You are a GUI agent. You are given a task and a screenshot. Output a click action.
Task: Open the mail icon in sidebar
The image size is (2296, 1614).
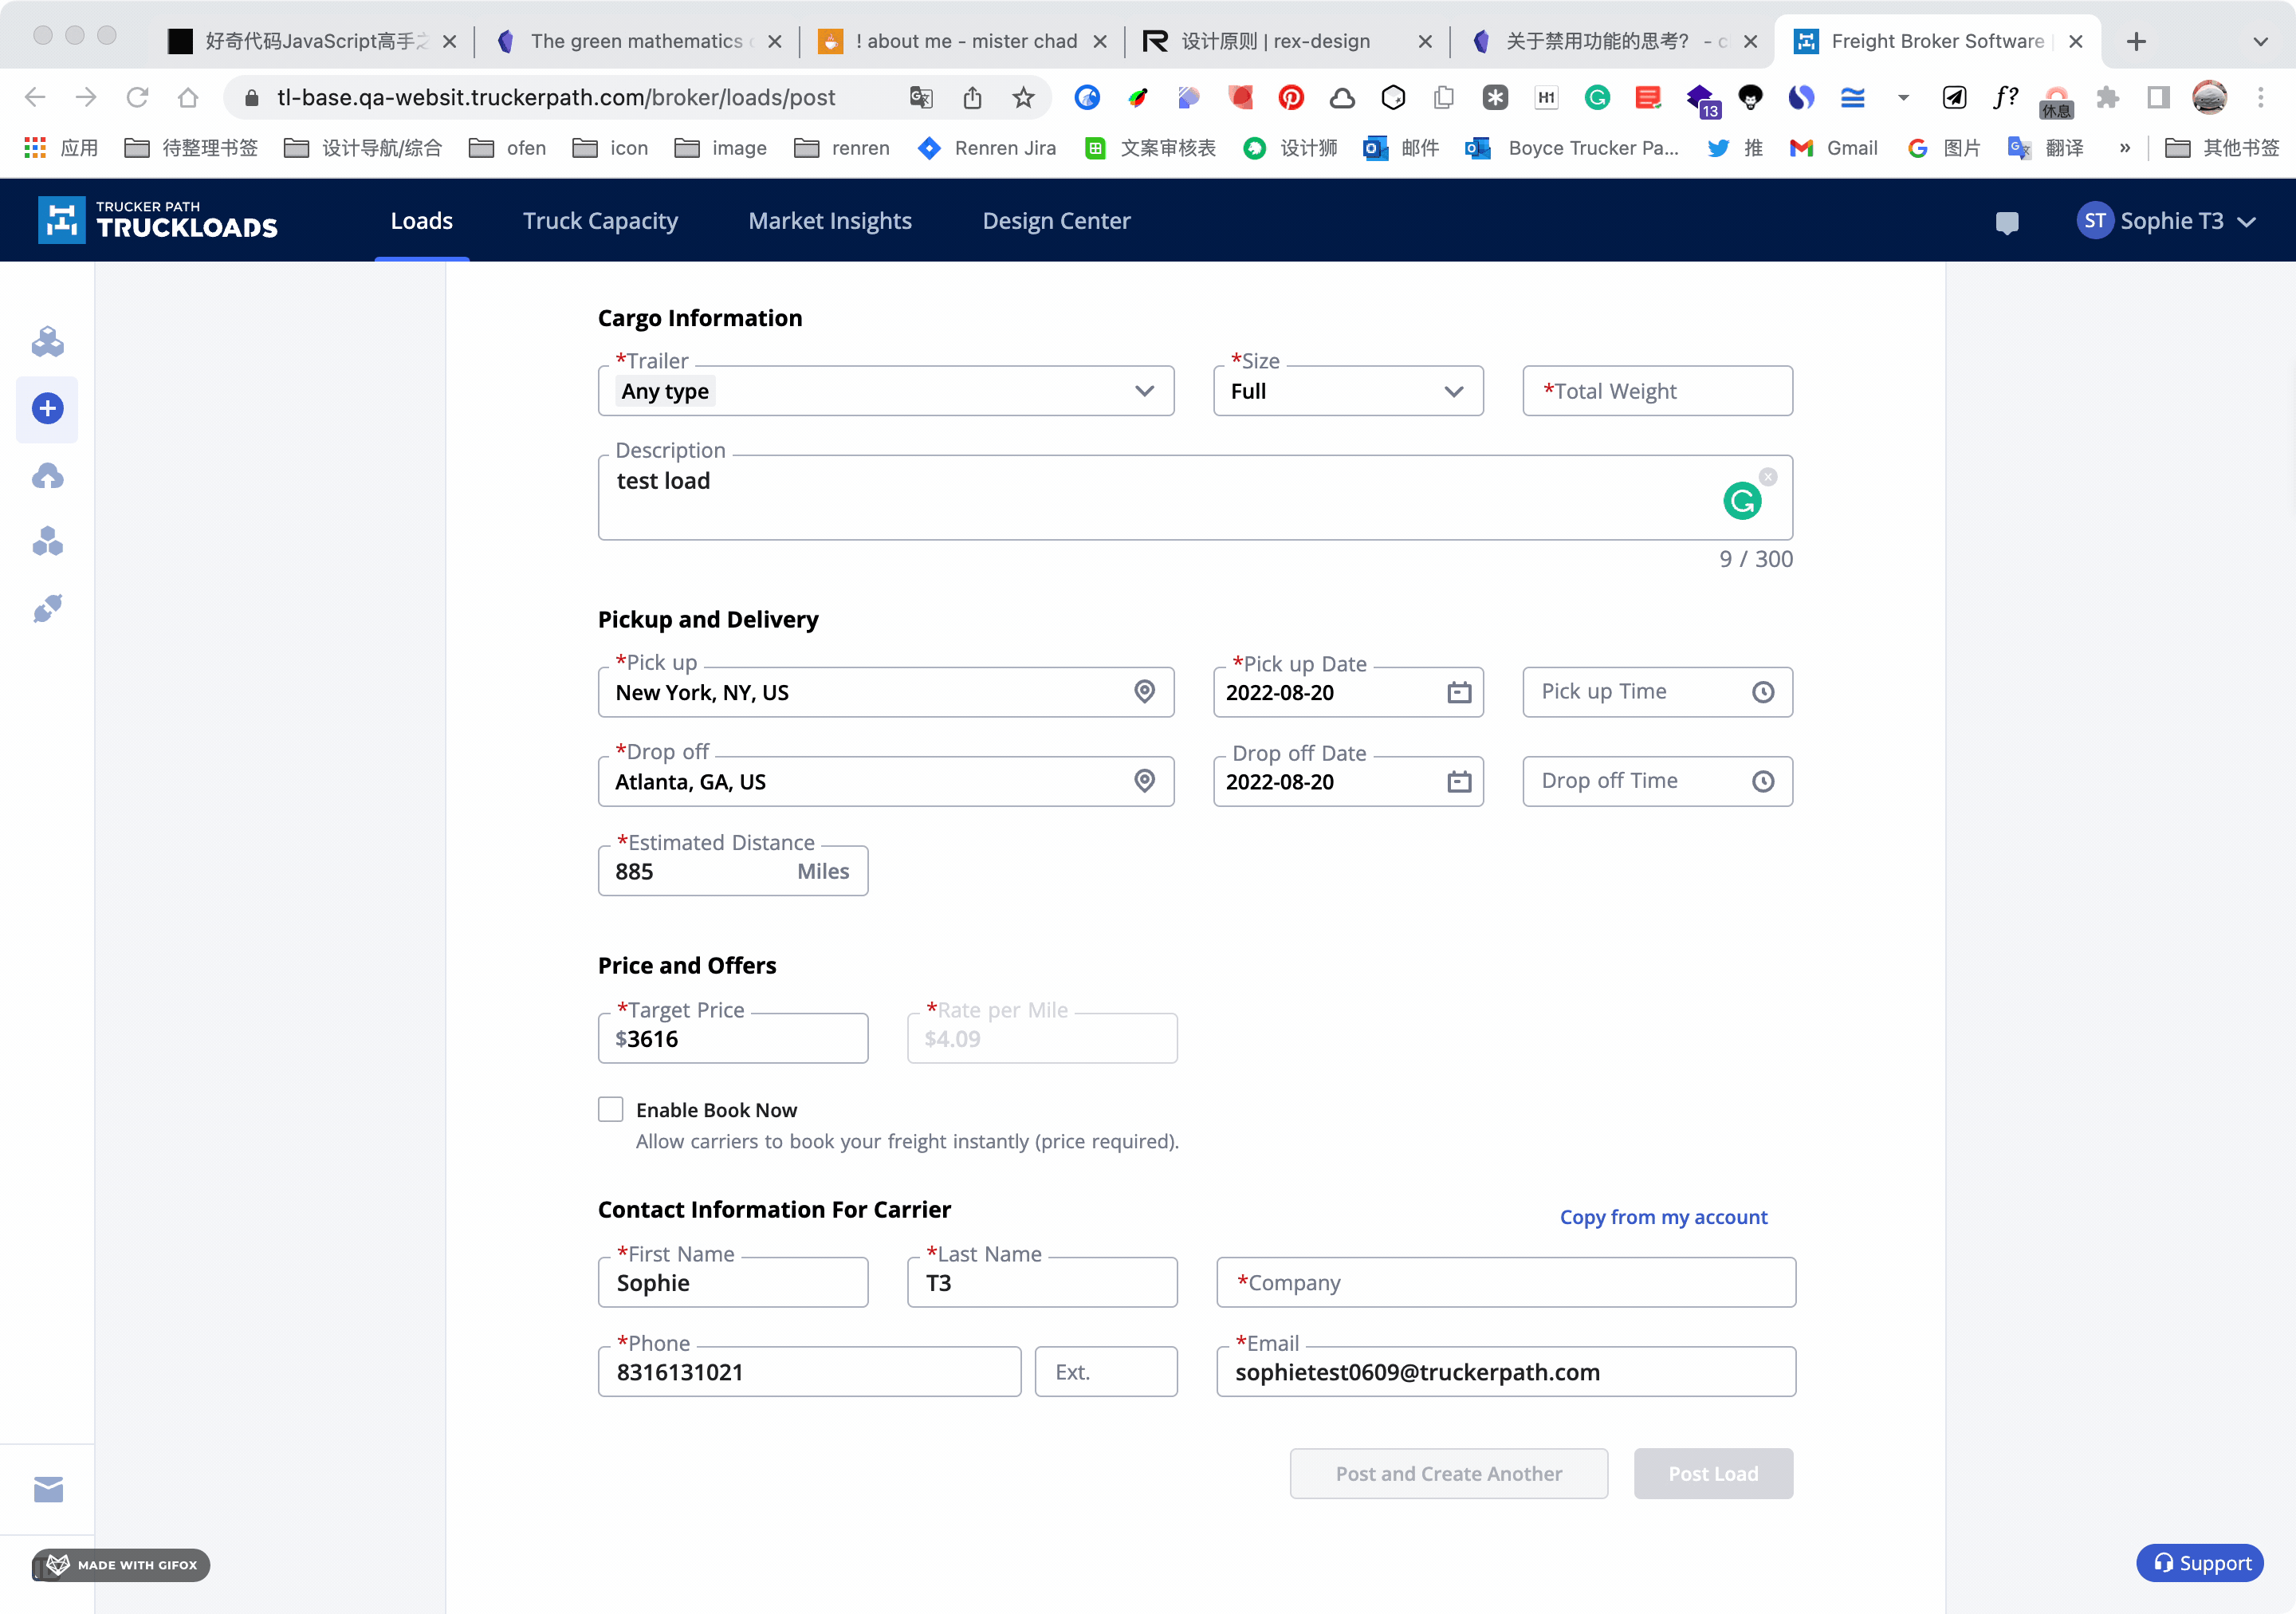(x=48, y=1489)
